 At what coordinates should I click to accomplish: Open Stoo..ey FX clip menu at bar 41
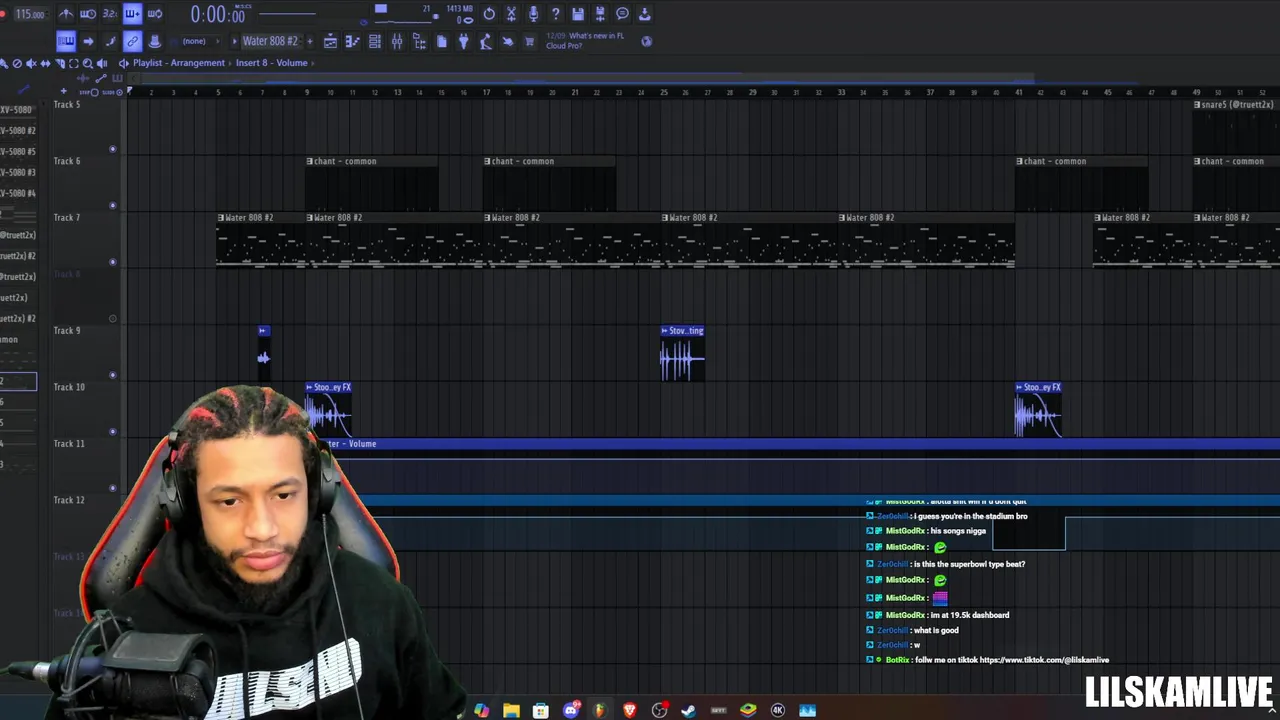tap(1020, 387)
